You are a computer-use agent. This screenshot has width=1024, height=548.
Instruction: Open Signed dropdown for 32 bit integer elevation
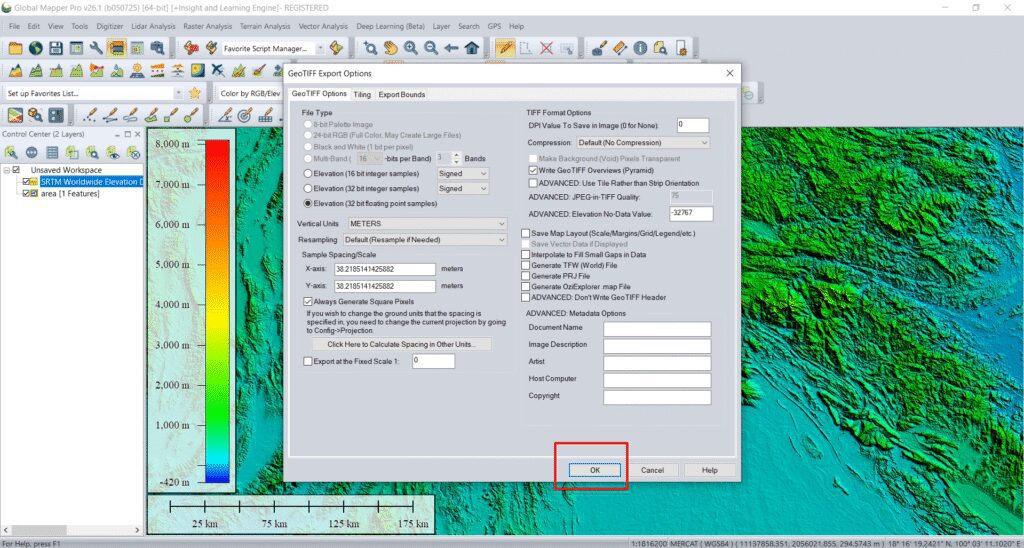pos(462,189)
